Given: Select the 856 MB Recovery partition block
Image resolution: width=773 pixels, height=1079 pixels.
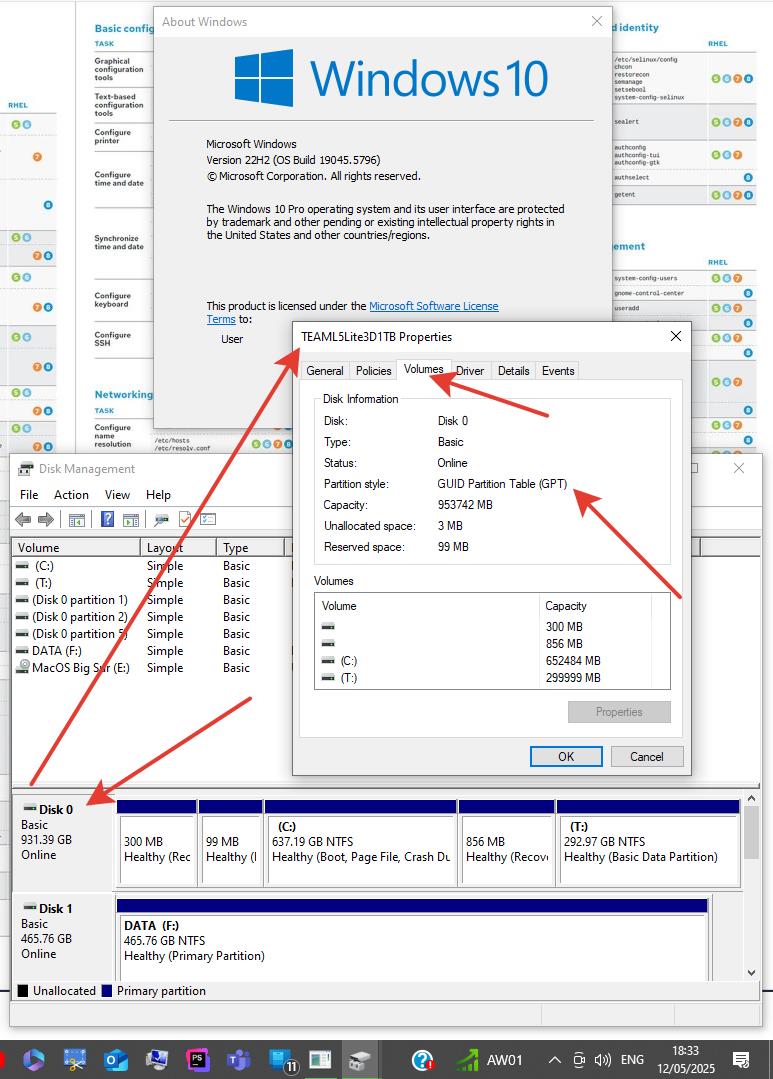Looking at the screenshot, I should (507, 843).
